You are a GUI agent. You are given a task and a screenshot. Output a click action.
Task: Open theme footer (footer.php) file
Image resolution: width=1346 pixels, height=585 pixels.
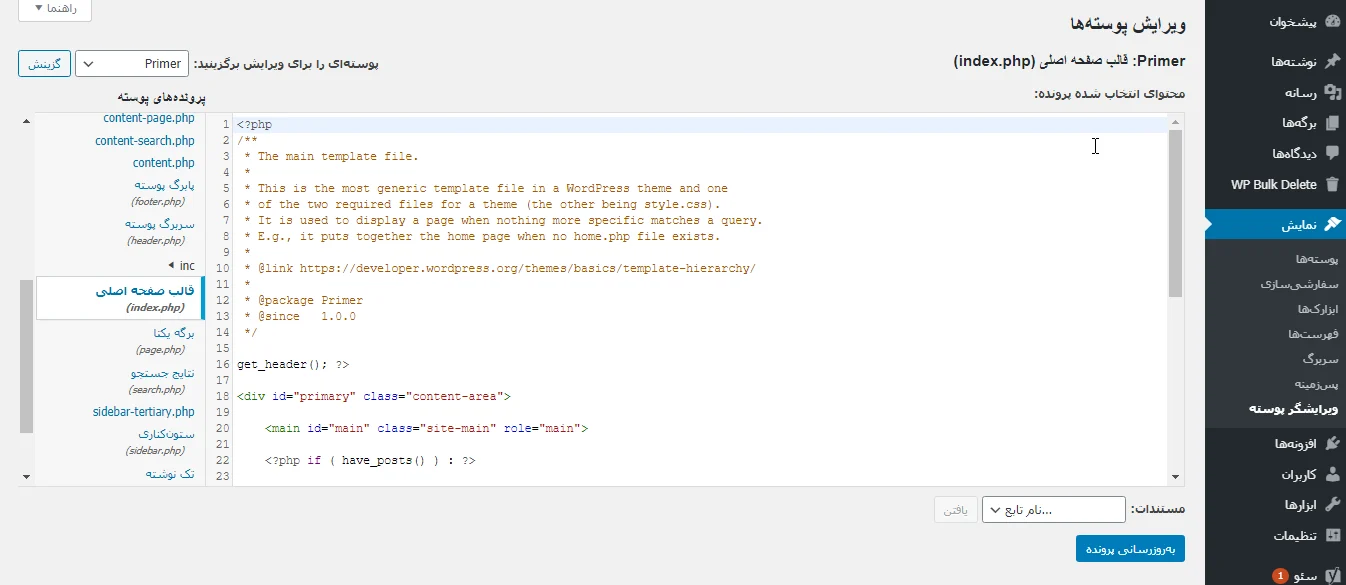(x=164, y=192)
